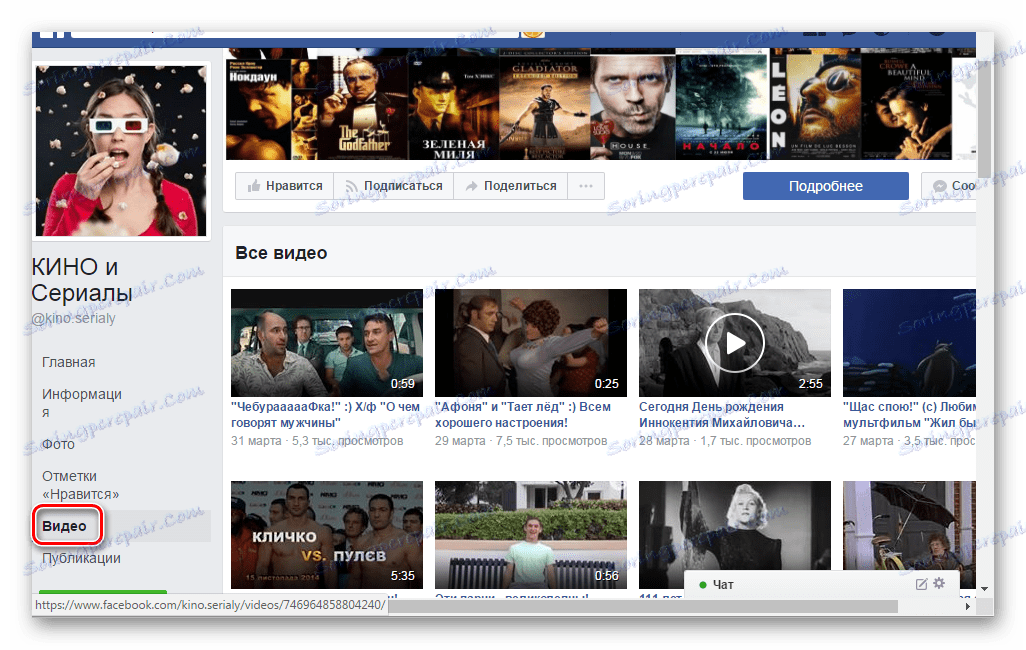Click 31 марта · 5,3 тыс. просмотров text
Screen dimensions: 1026x650
(317, 441)
